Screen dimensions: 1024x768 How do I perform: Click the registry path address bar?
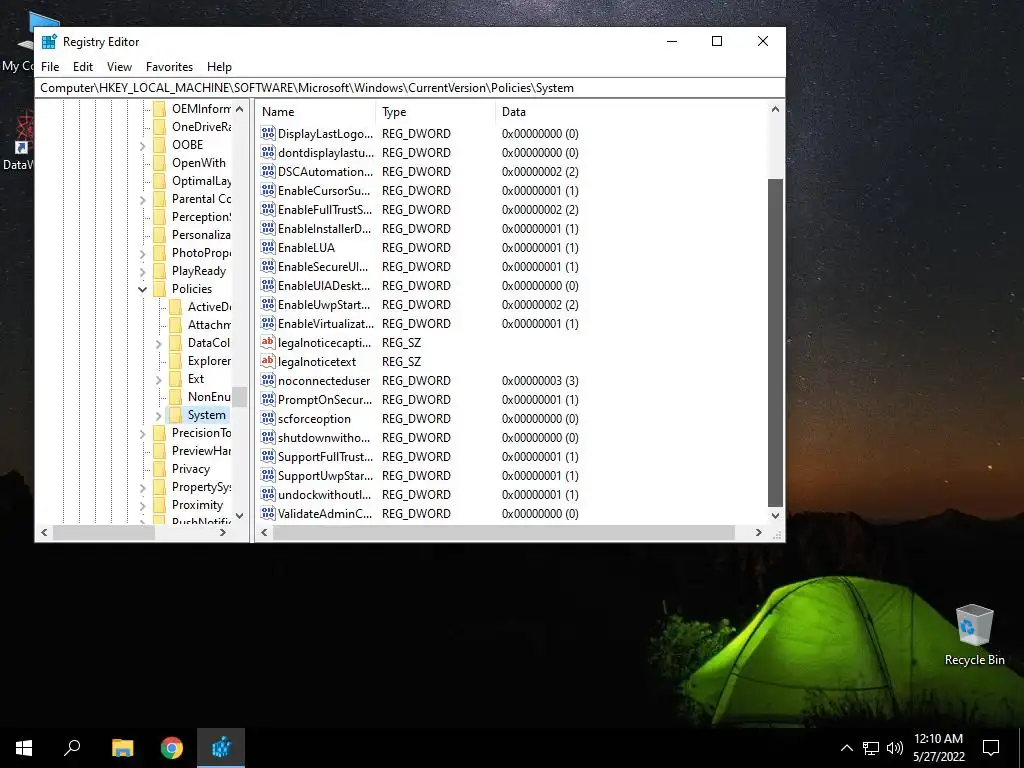[x=410, y=88]
